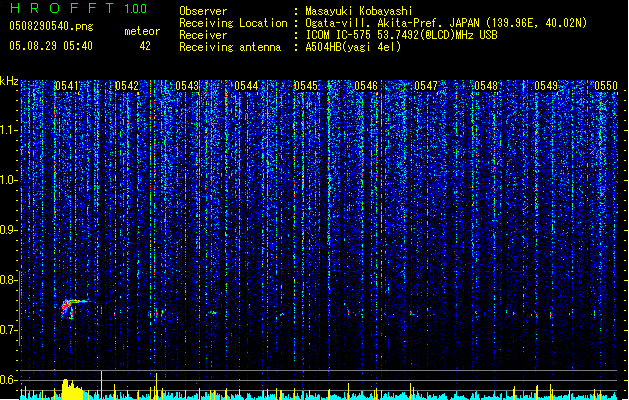The height and width of the screenshot is (400, 629).
Task: Click the 0.6 kHz axis tick label
Action: (x=8, y=380)
